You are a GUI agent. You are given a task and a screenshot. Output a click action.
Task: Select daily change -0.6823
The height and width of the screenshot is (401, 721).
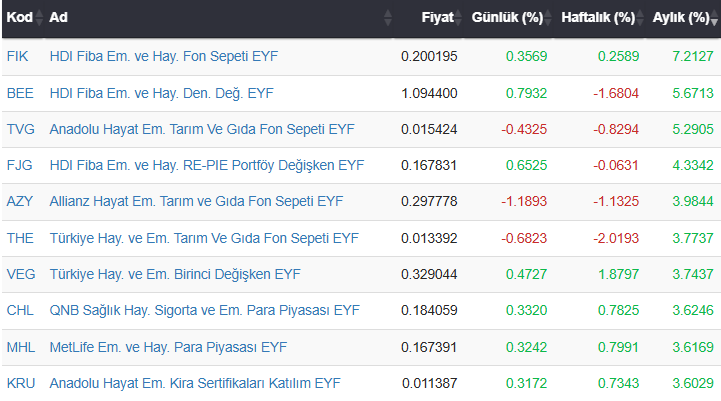tap(524, 238)
